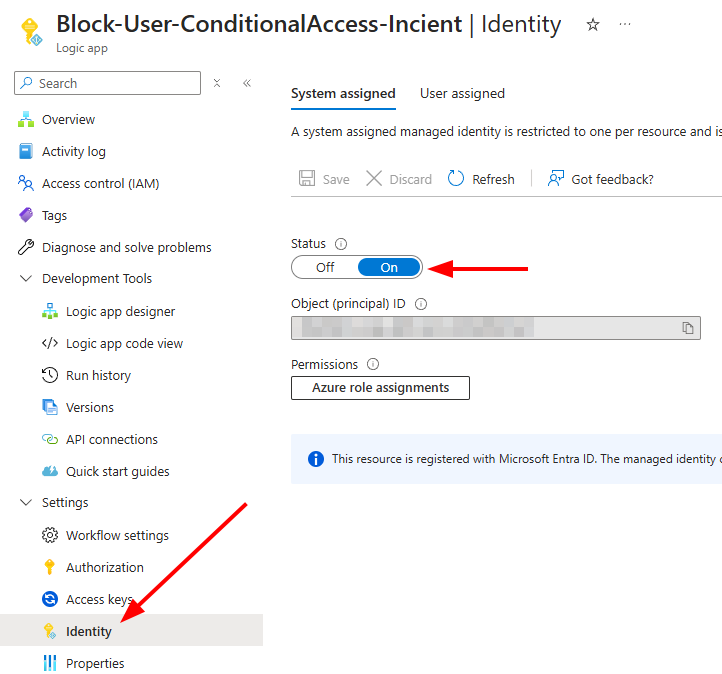Refresh the Identity page
This screenshot has width=722, height=674.
pyautogui.click(x=481, y=179)
